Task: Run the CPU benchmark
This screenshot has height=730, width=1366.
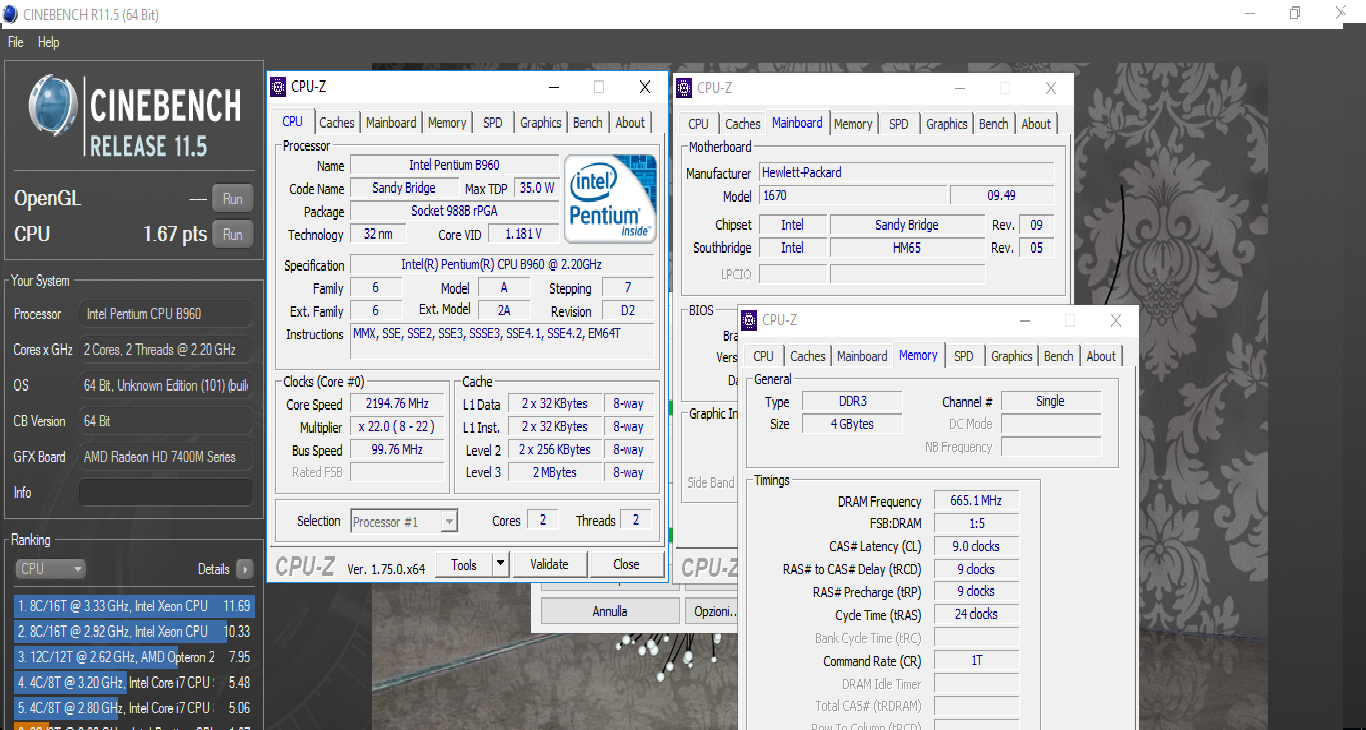Action: click(x=233, y=234)
